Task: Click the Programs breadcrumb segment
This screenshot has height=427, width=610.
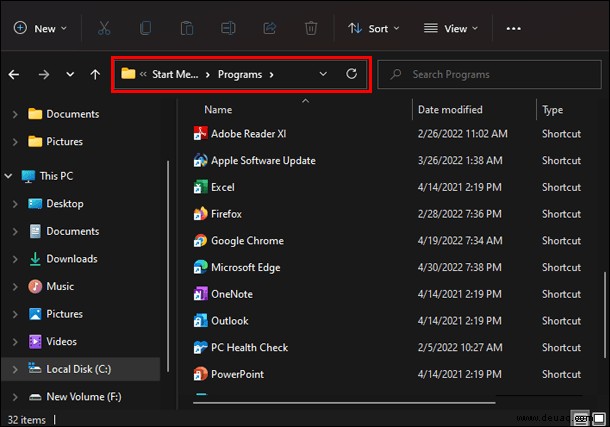Action: (240, 74)
